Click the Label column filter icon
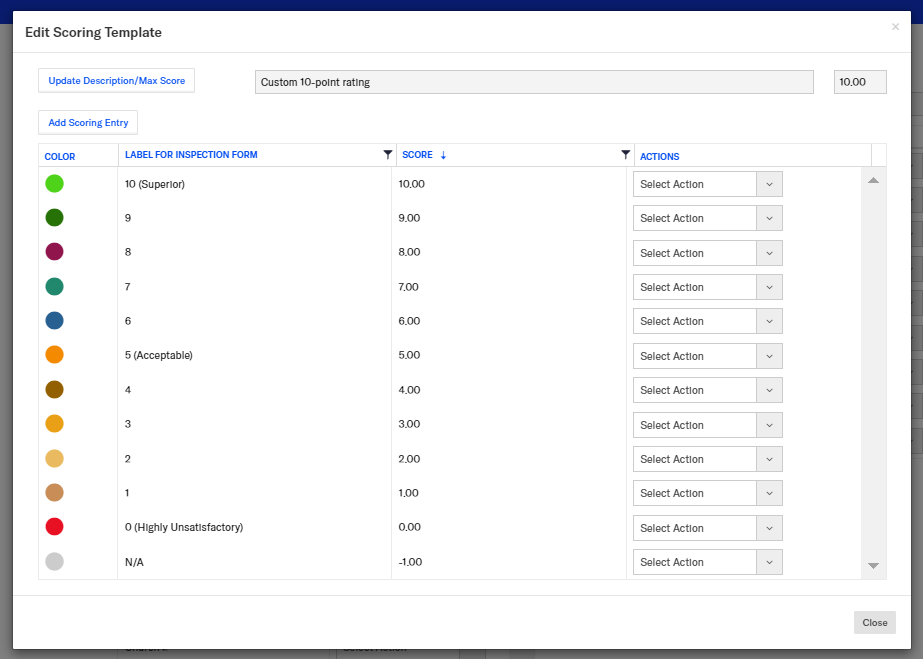The width and height of the screenshot is (923, 659). 388,155
